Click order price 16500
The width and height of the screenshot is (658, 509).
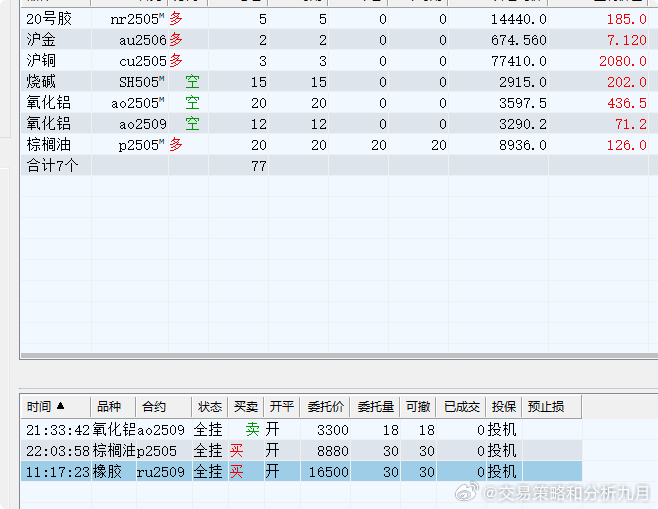click(x=329, y=472)
